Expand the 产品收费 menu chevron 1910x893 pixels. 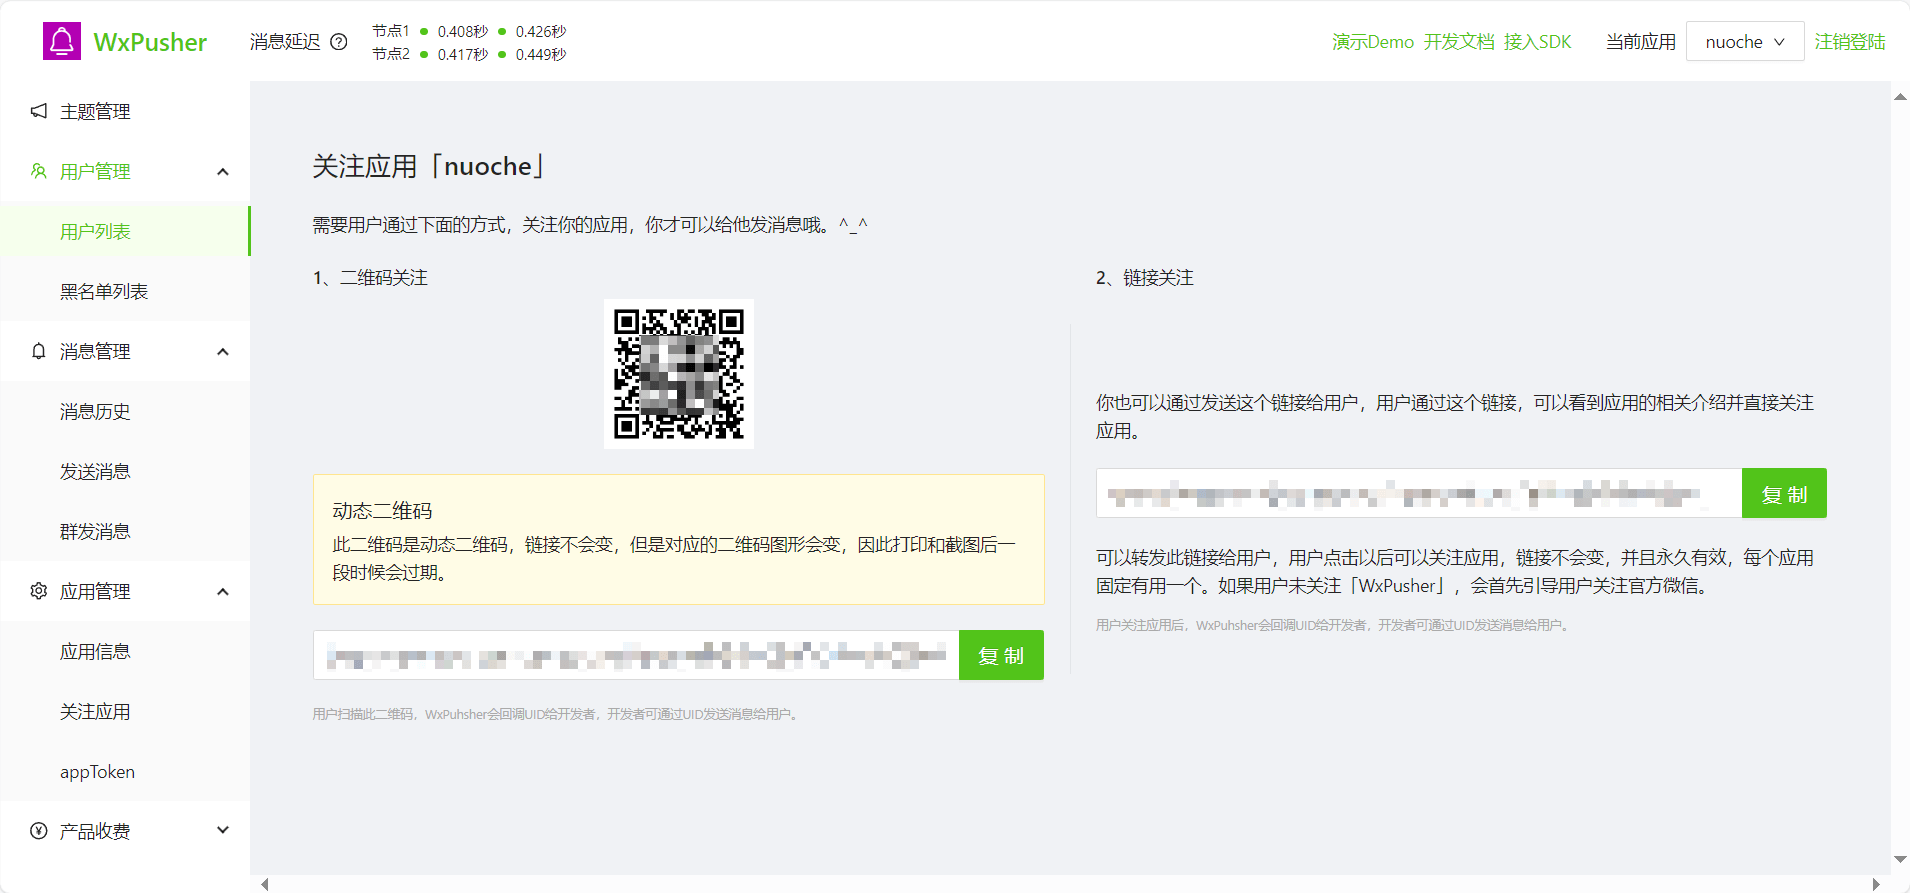(223, 830)
